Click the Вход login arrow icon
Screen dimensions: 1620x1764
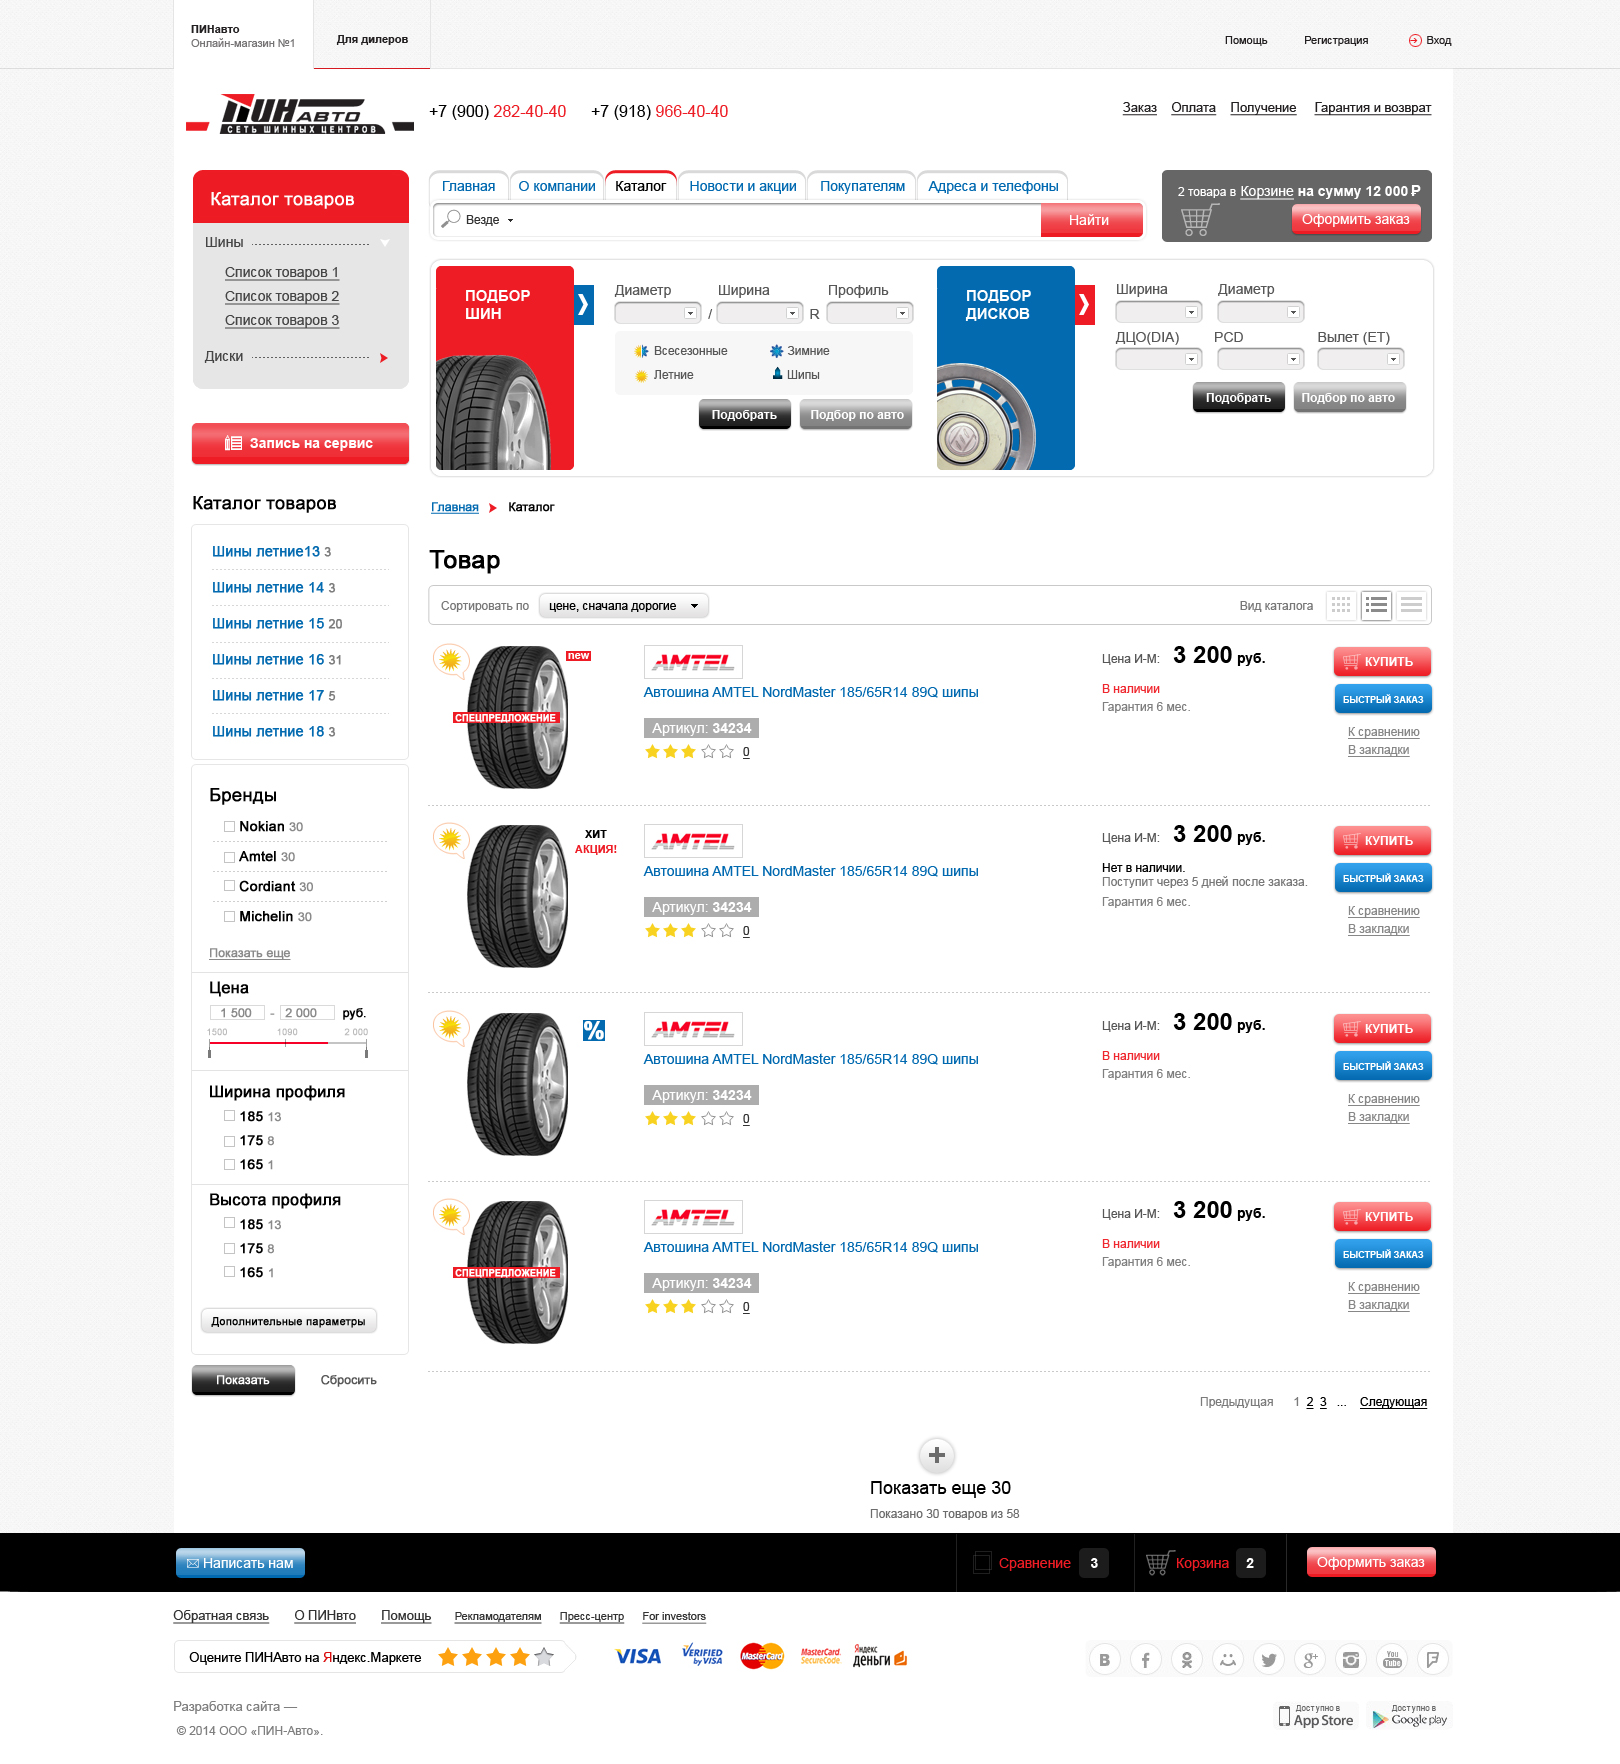[x=1415, y=41]
